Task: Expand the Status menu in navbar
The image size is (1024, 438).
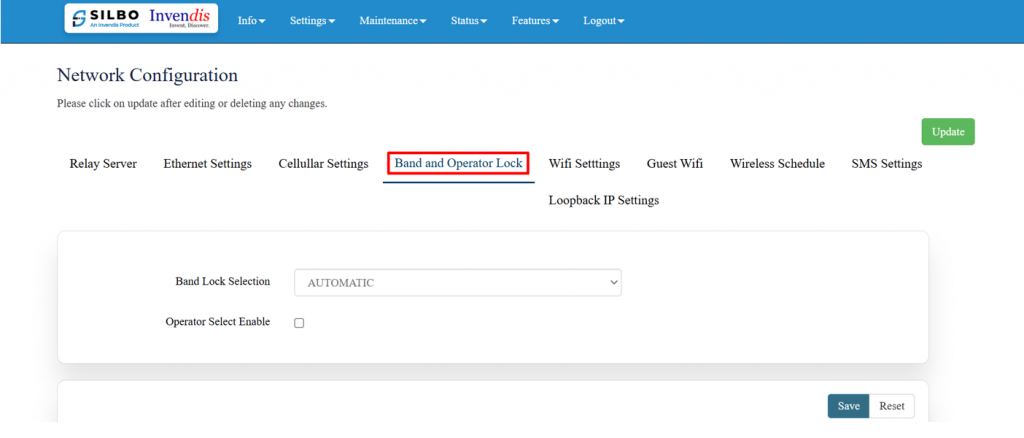Action: [x=469, y=21]
